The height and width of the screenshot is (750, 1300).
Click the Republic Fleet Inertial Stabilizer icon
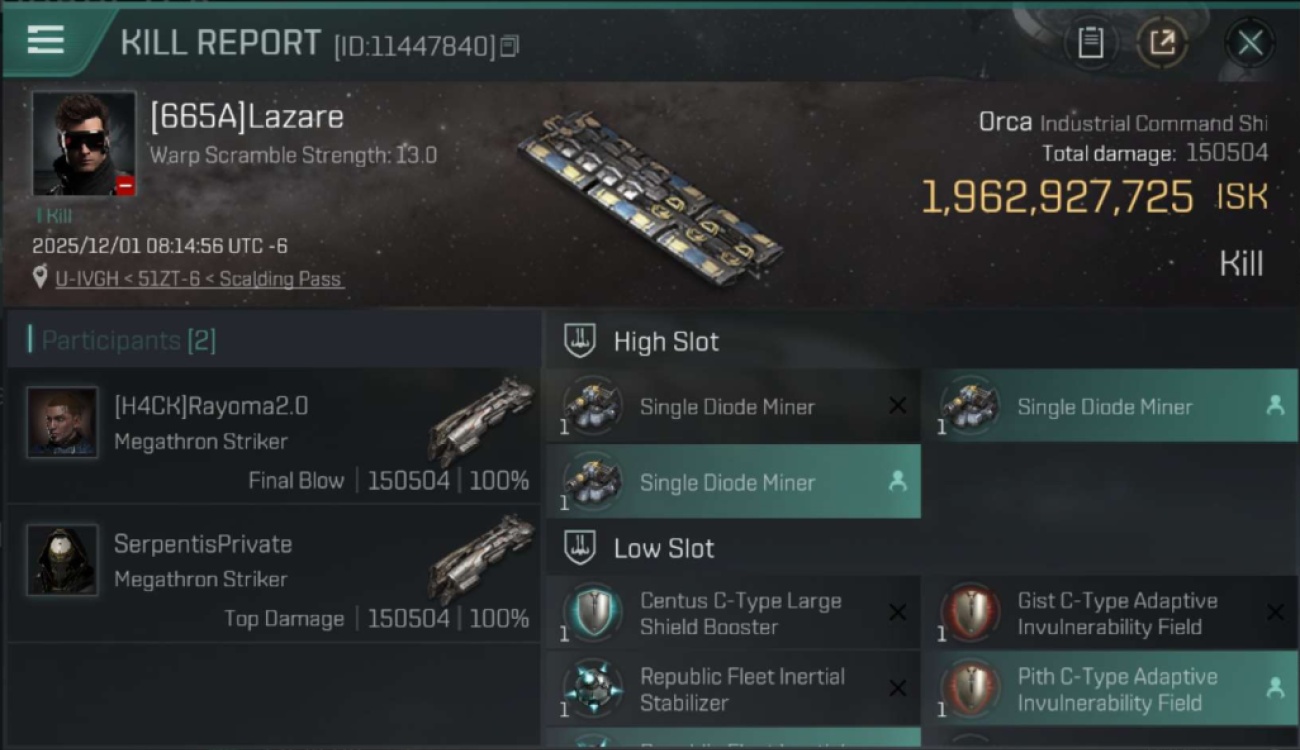[593, 689]
